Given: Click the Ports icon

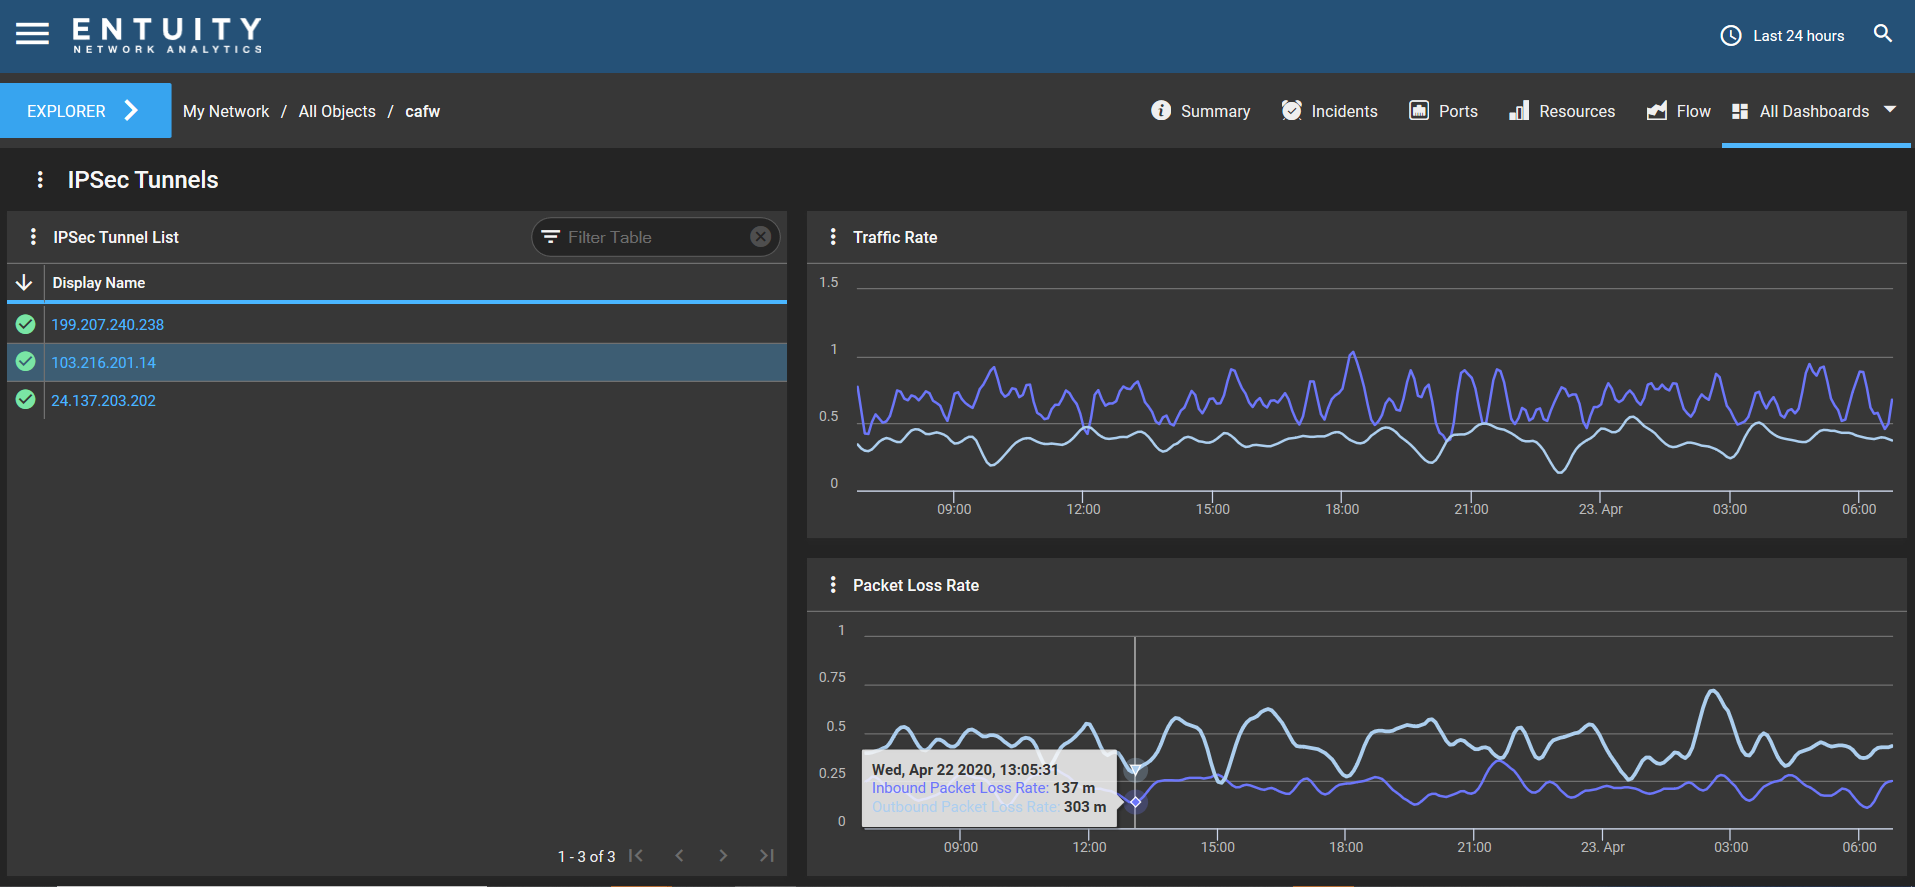Looking at the screenshot, I should tap(1419, 110).
